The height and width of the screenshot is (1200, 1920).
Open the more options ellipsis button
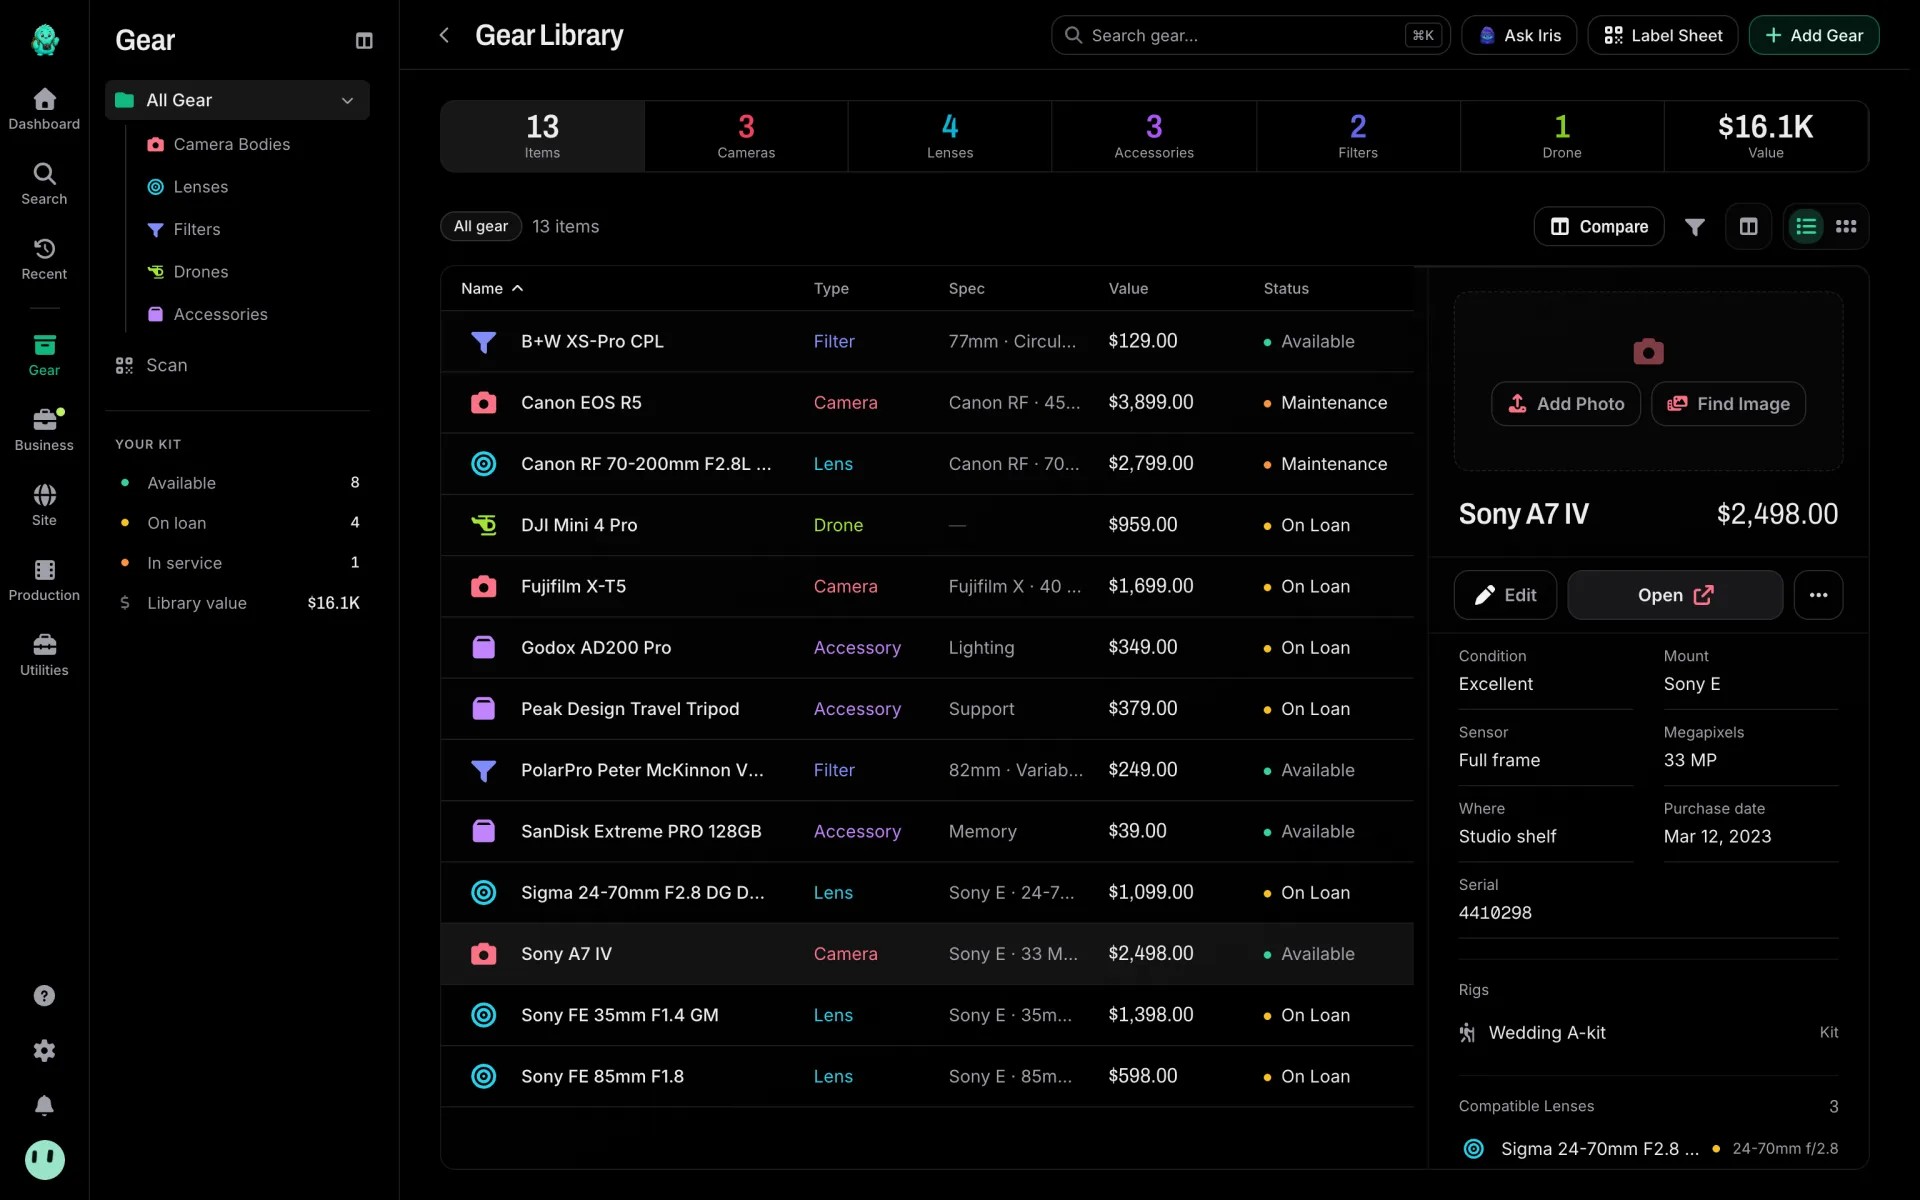pos(1818,595)
